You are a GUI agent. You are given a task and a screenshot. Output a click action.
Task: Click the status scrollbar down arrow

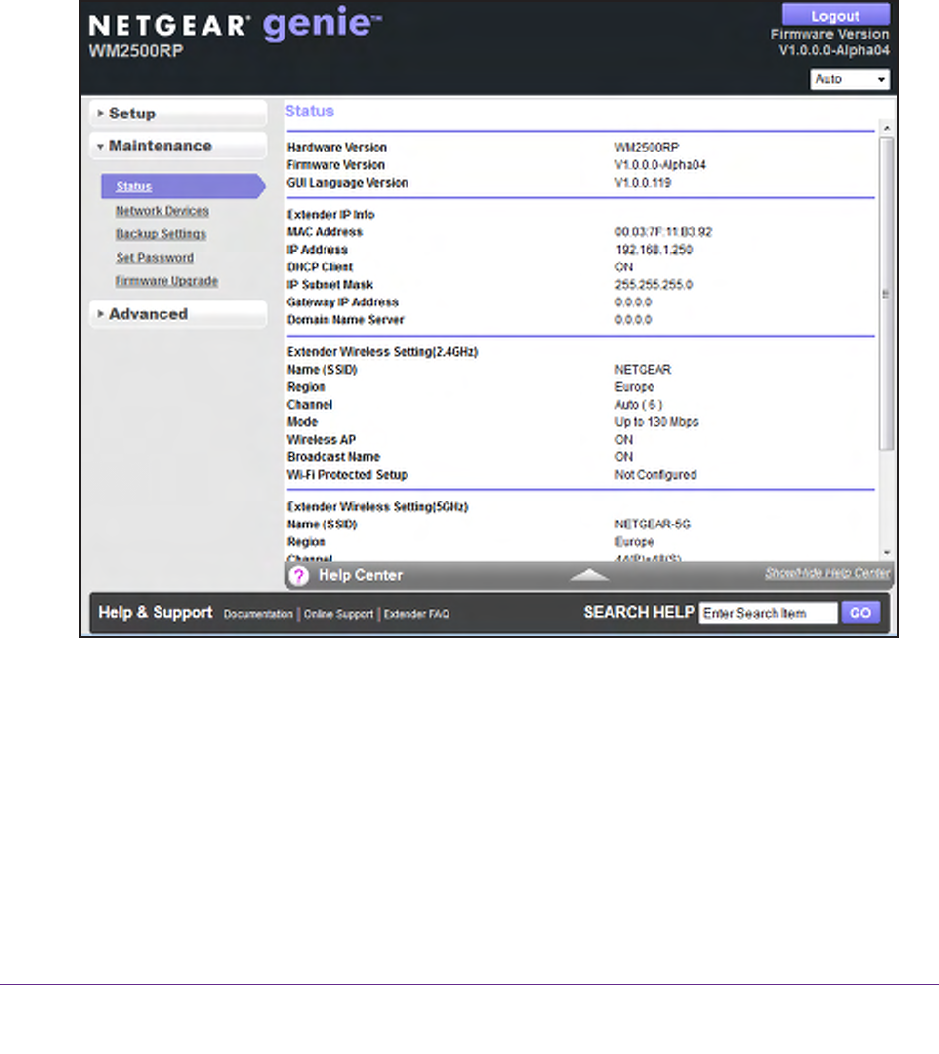tap(887, 553)
